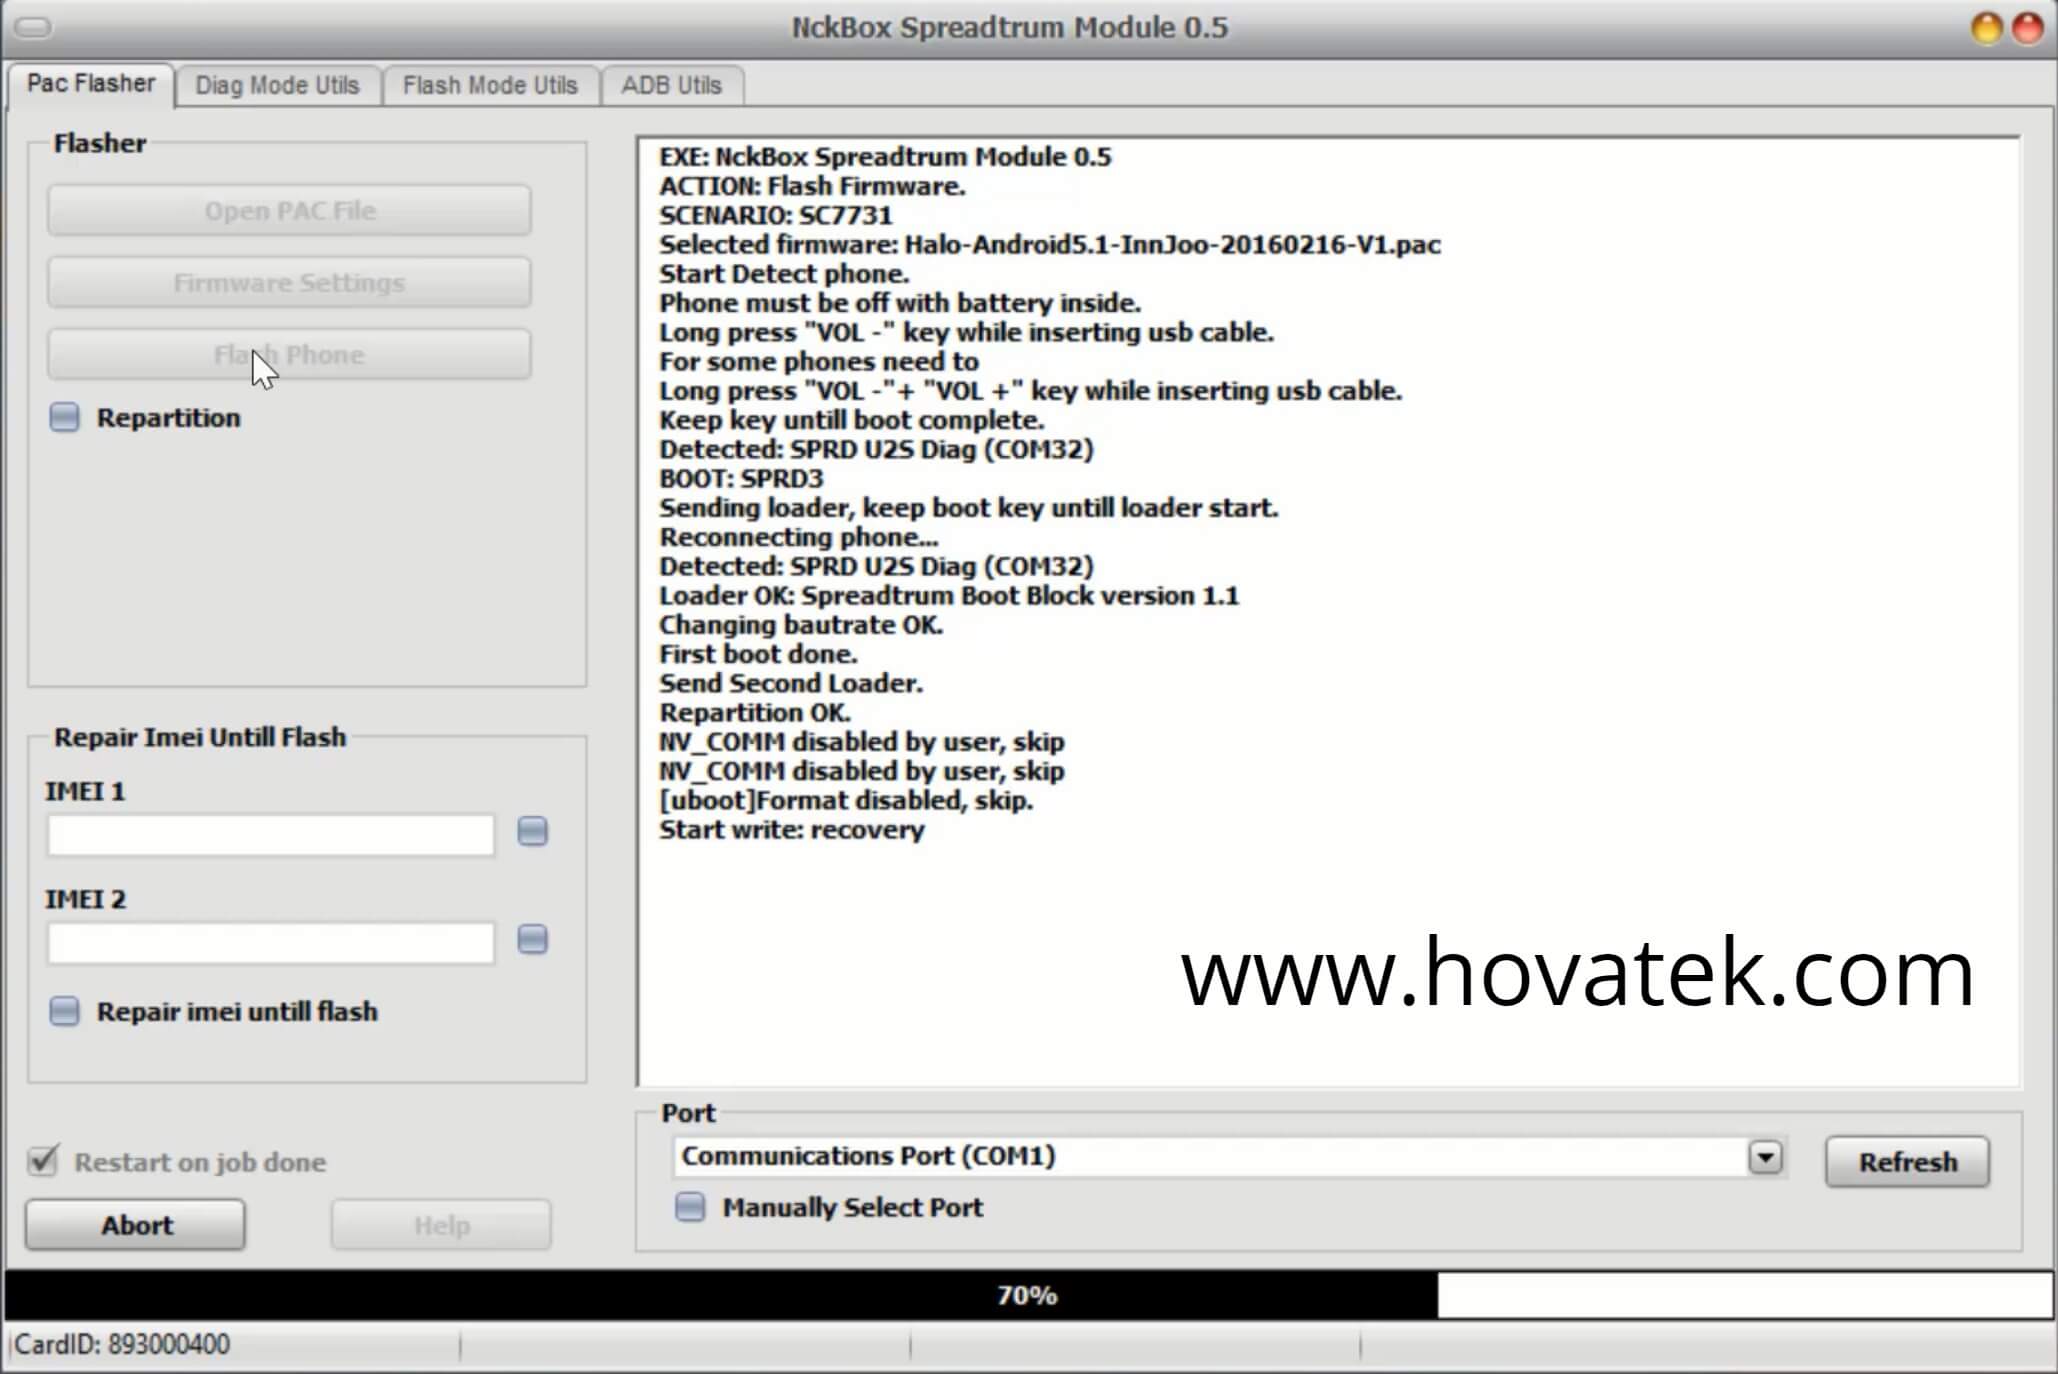Click the pill button in title bar left
2058x1374 pixels.
33,27
